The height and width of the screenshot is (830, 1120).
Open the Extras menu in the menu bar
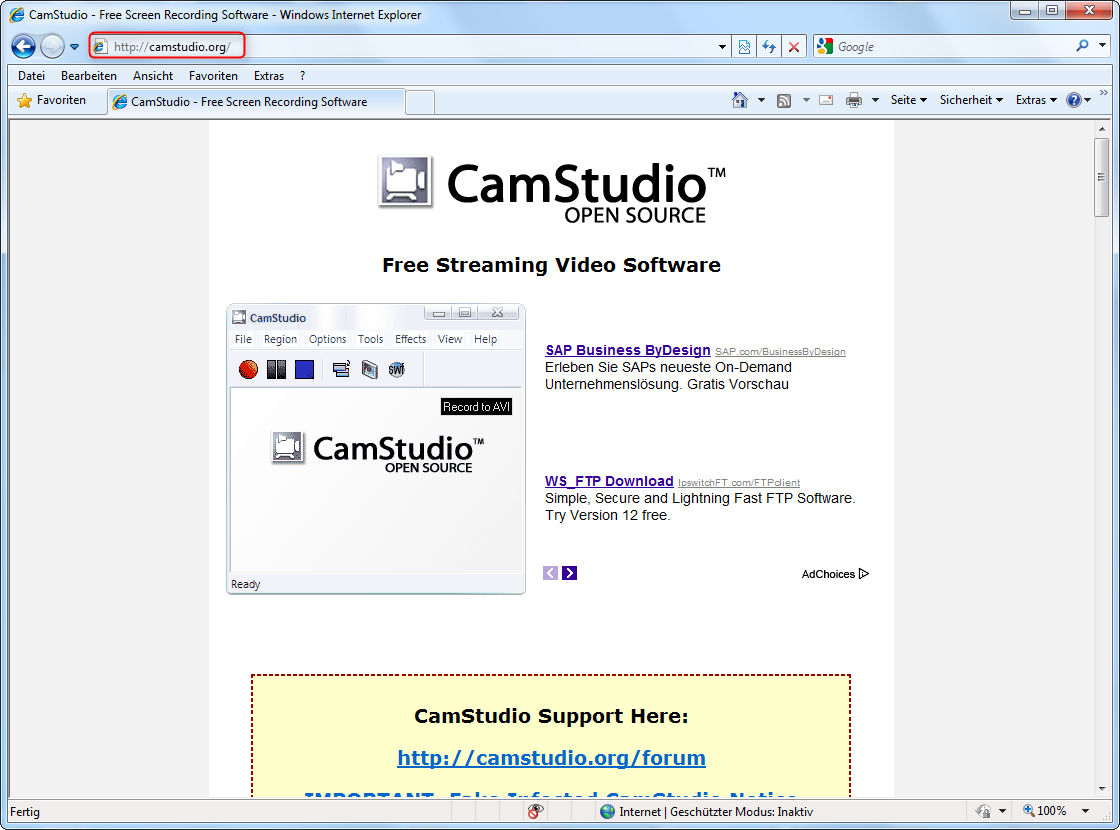pos(268,75)
